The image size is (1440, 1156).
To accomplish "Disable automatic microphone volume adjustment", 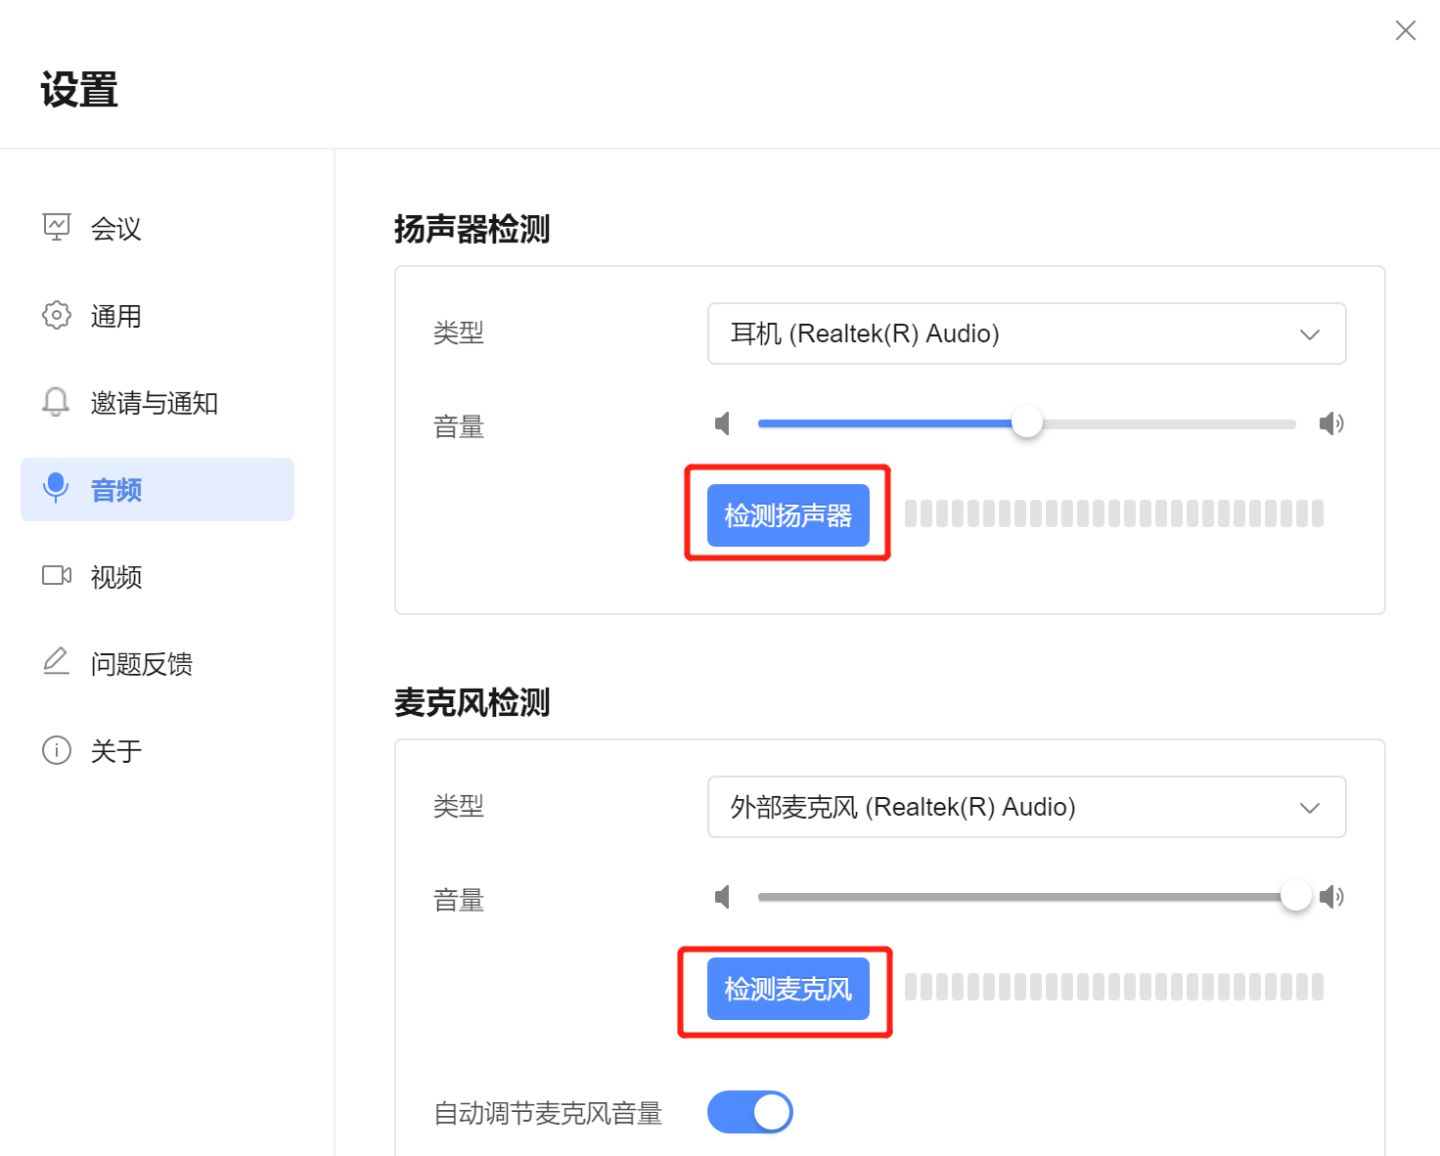I will coord(750,1111).
